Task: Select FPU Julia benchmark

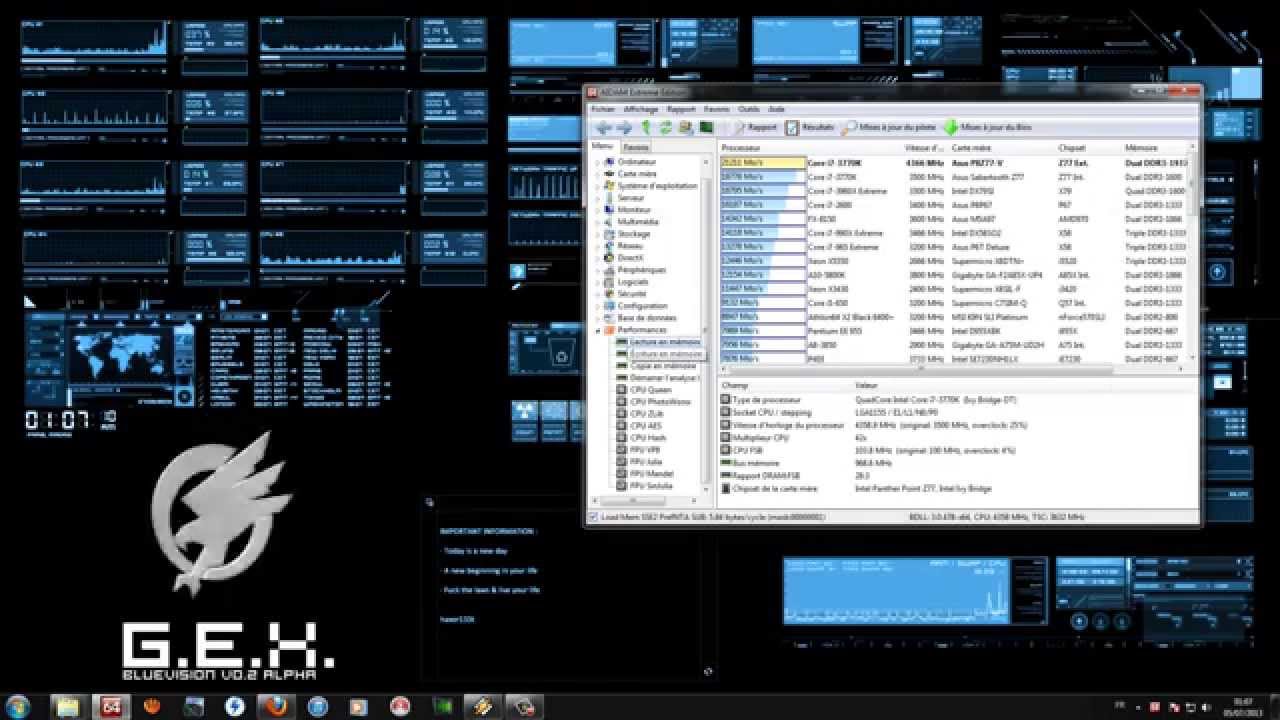Action: click(647, 462)
